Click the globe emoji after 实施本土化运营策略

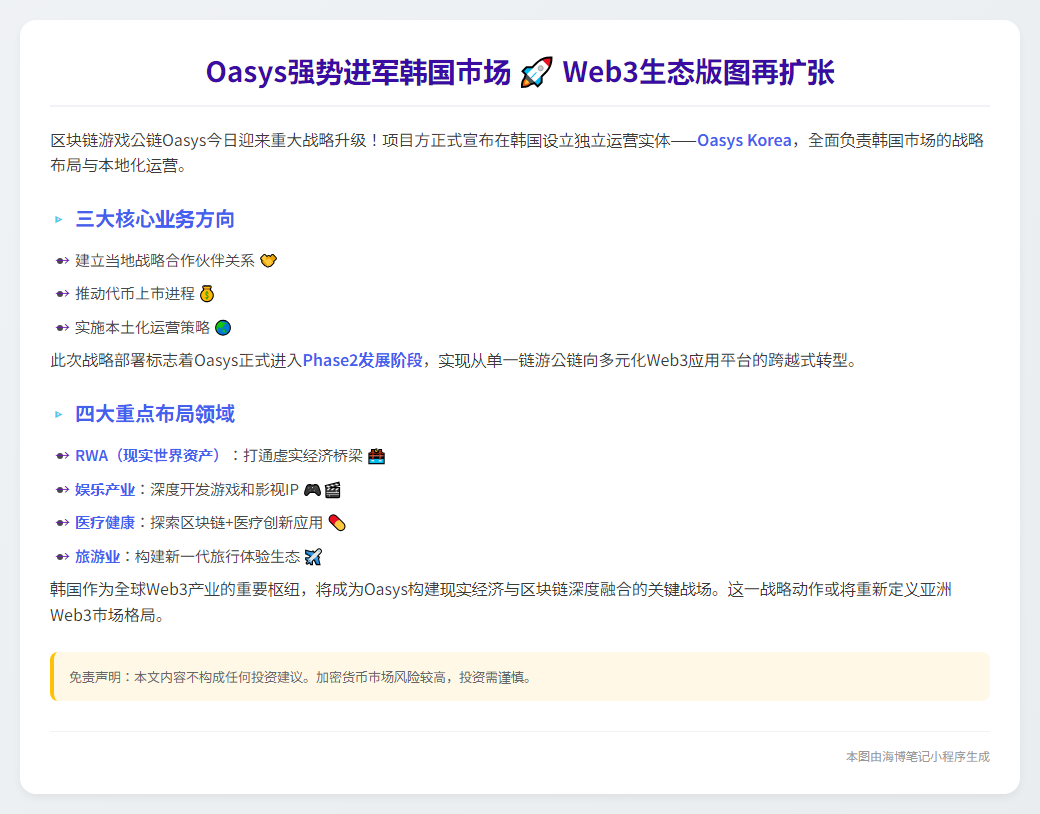[223, 328]
